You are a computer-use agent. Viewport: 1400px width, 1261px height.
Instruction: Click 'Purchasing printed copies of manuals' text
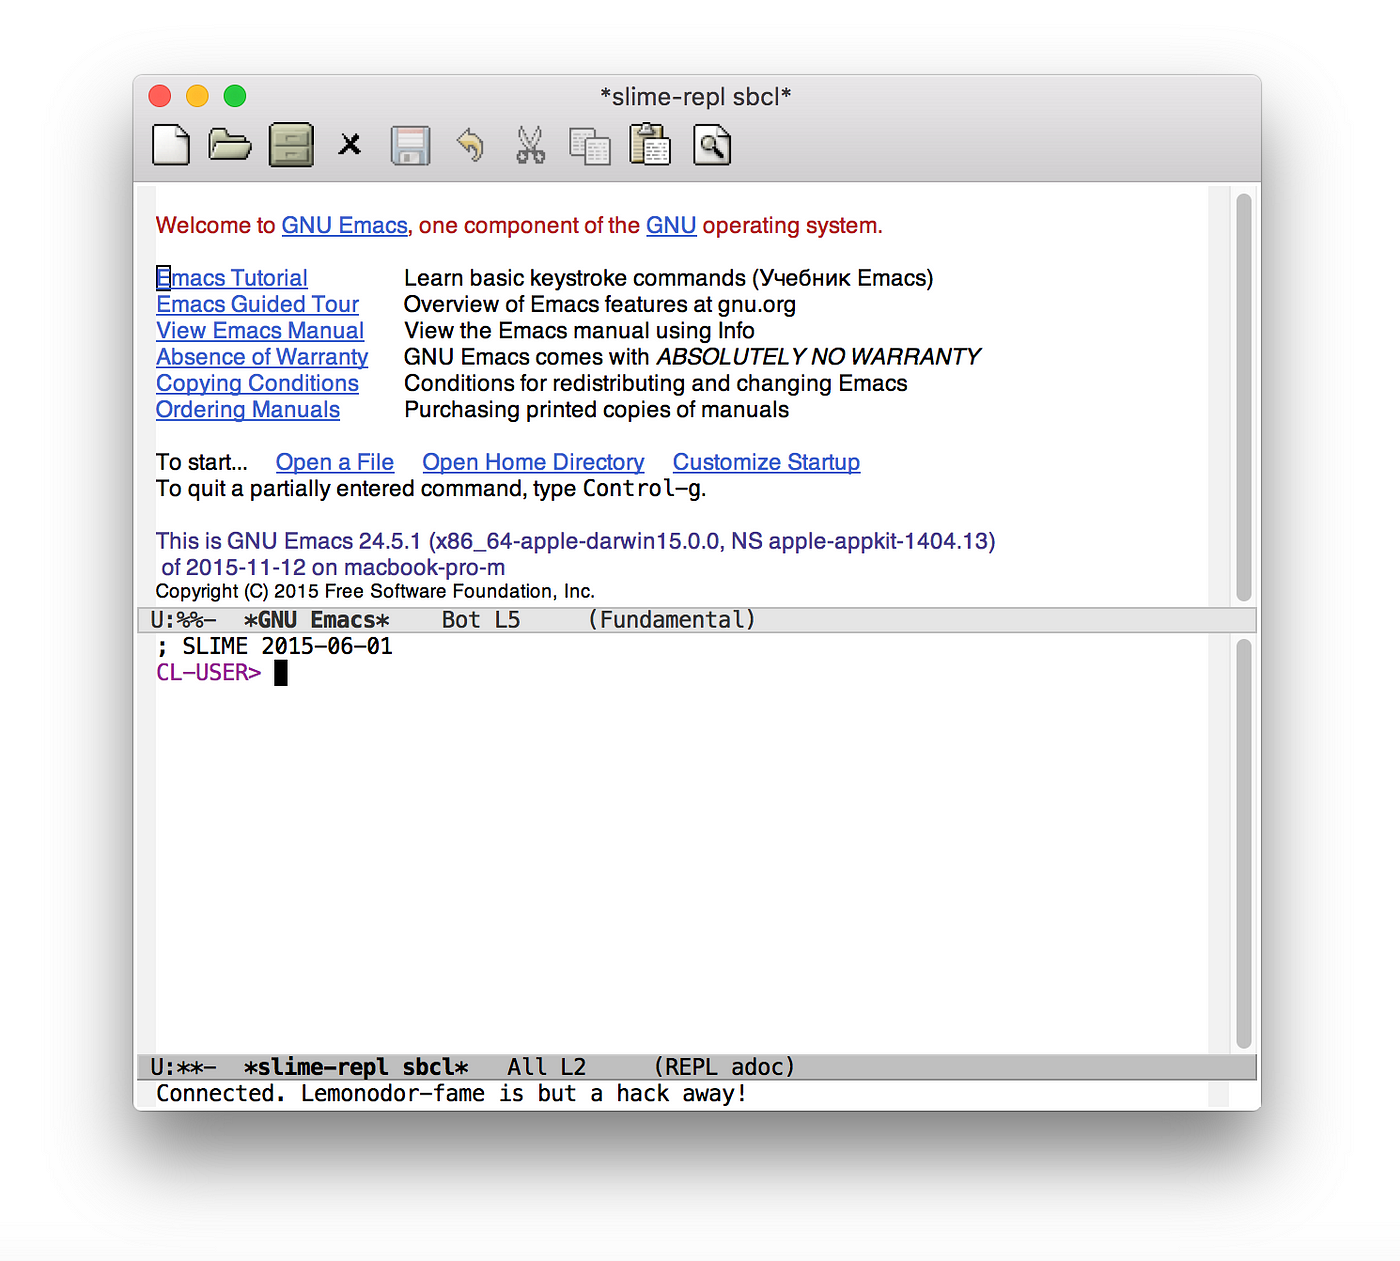tap(596, 410)
